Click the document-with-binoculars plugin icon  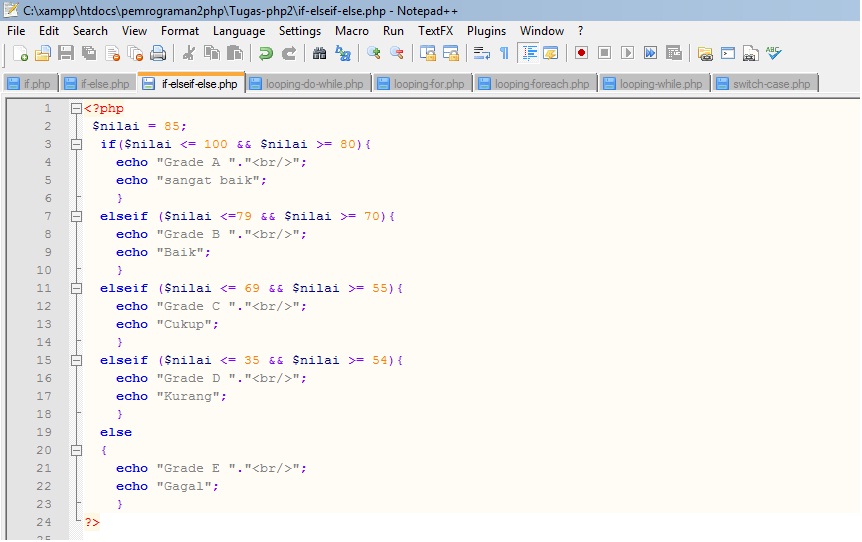point(750,53)
